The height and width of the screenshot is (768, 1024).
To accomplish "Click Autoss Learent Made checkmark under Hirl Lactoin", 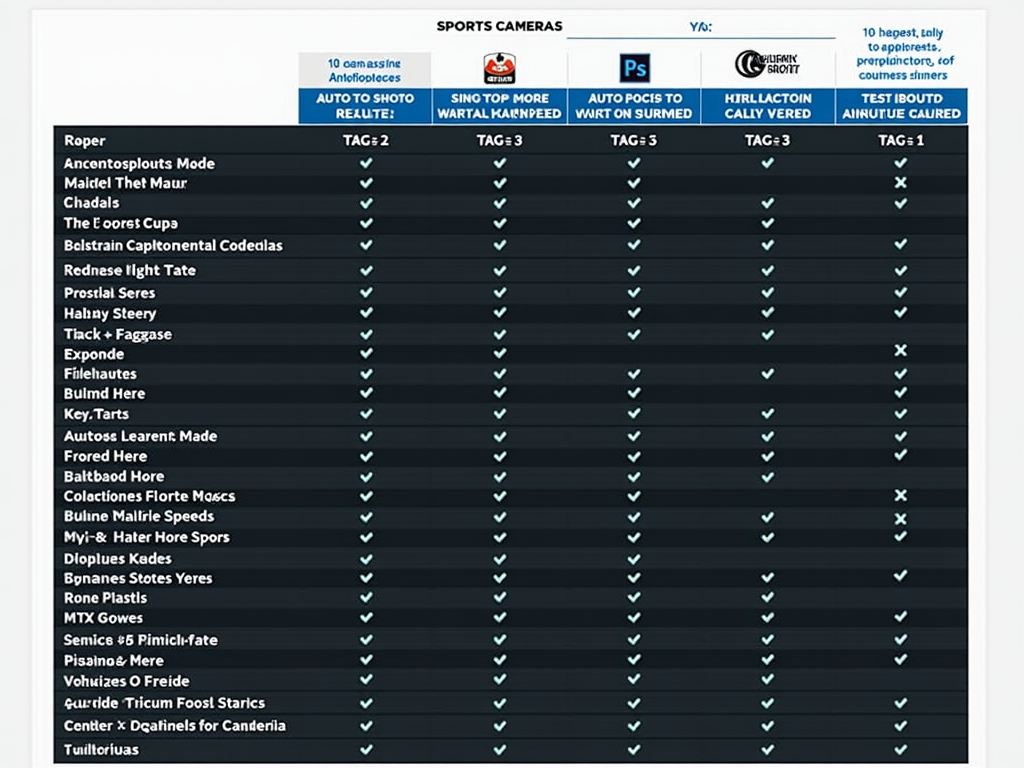I will coord(767,436).
